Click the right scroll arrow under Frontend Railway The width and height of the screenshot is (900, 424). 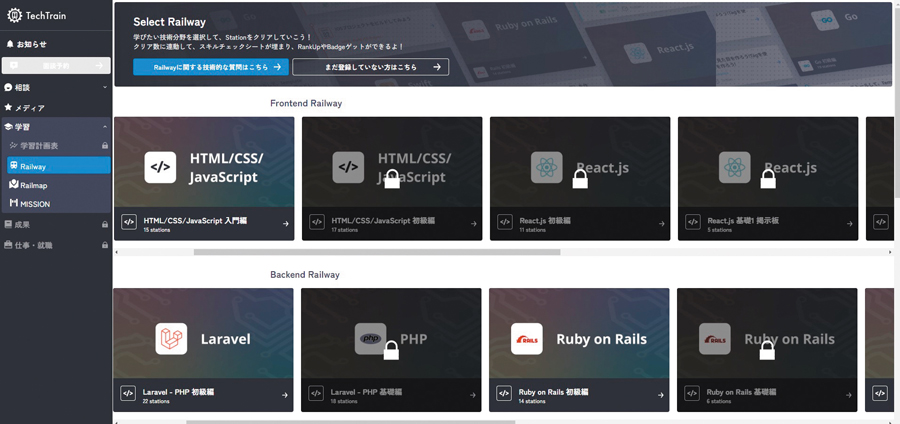pyautogui.click(x=890, y=252)
